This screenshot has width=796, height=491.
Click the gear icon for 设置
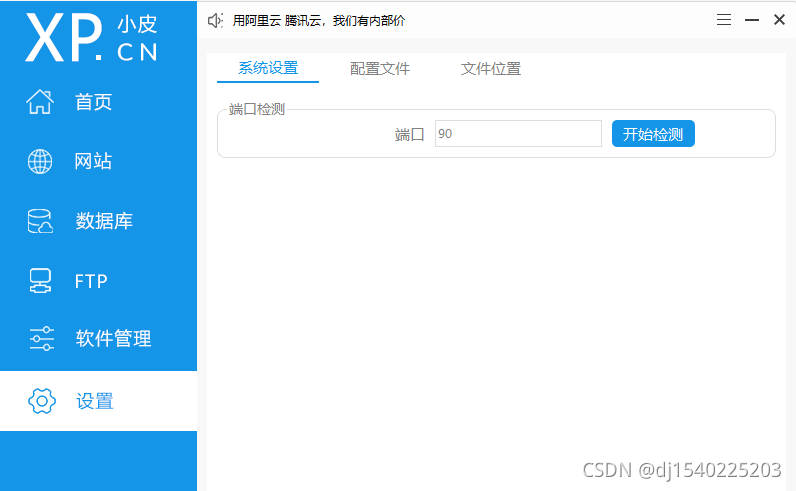(x=42, y=401)
